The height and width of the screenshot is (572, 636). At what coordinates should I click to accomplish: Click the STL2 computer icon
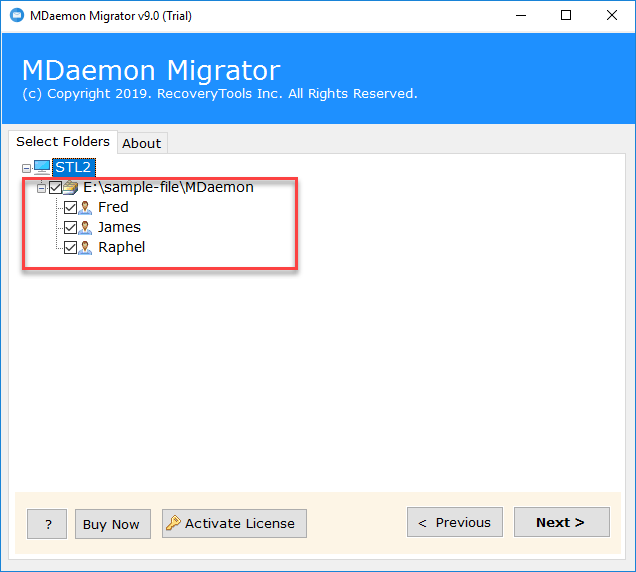point(41,167)
